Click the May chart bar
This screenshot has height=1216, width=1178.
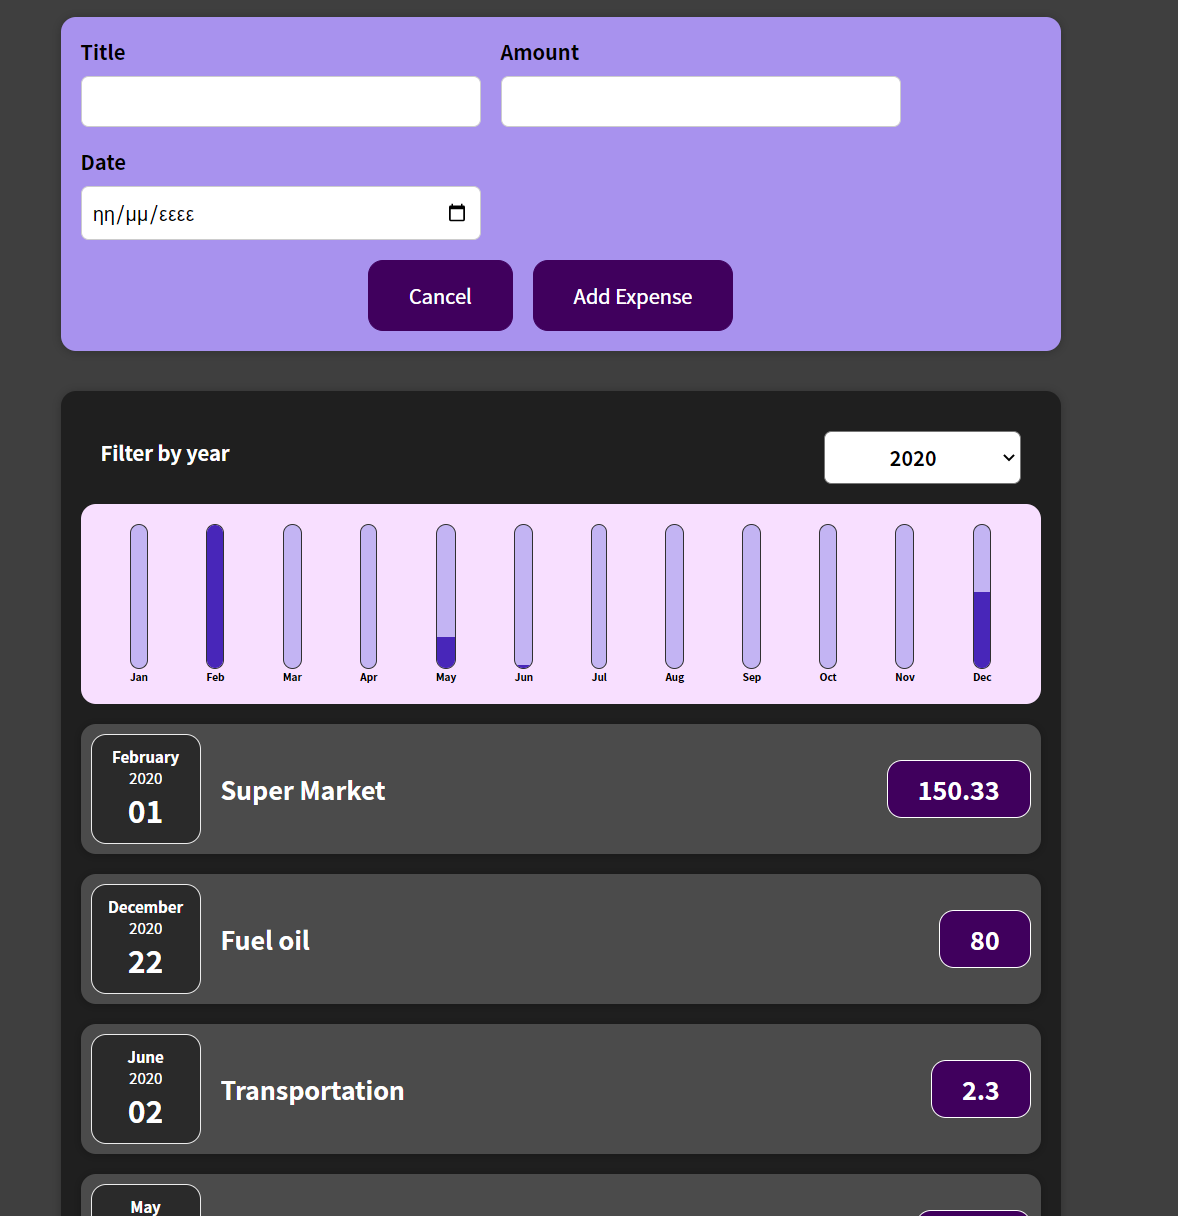tap(446, 596)
